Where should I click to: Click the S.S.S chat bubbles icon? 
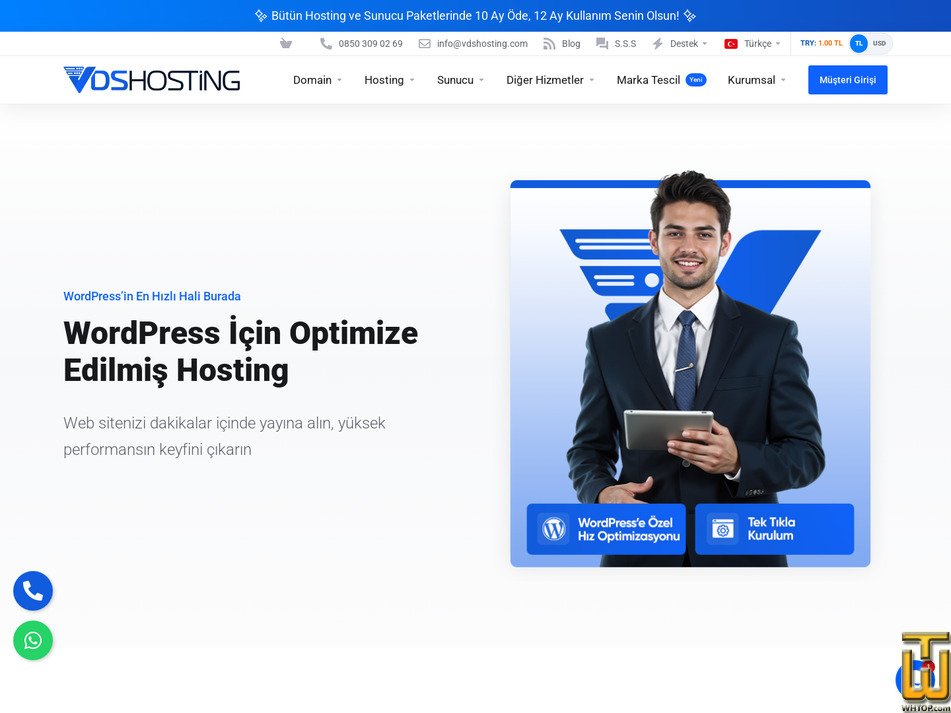602,44
